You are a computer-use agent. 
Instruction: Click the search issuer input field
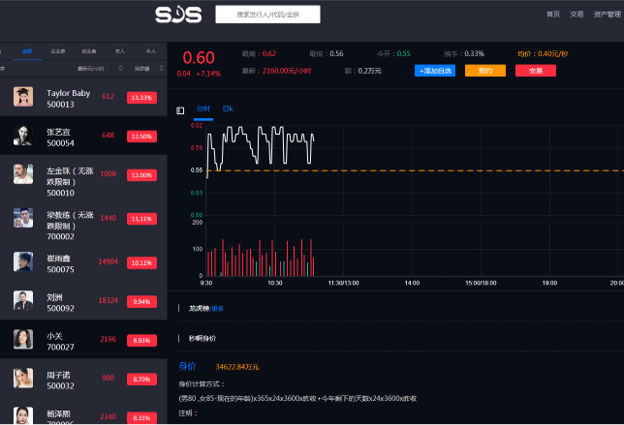point(267,15)
